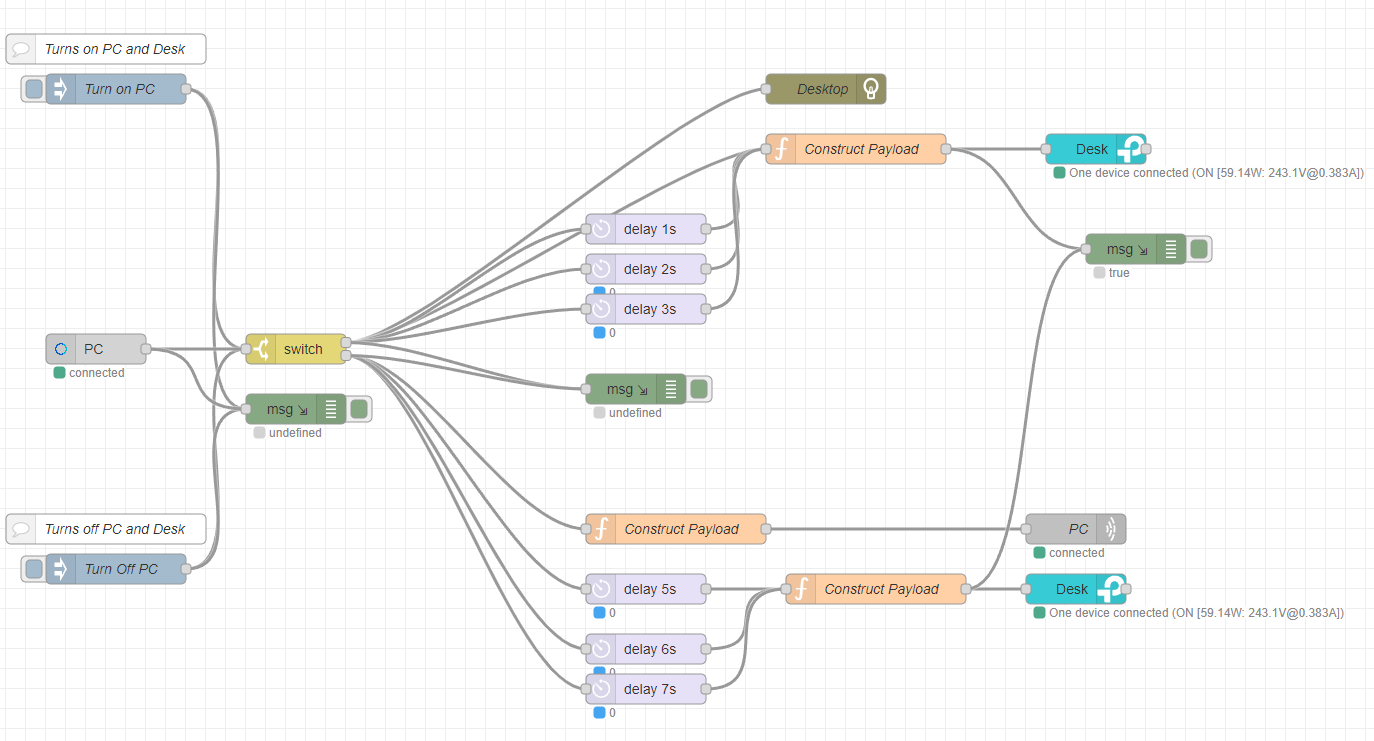Click the light bulb icon on Desktop node

(872, 89)
